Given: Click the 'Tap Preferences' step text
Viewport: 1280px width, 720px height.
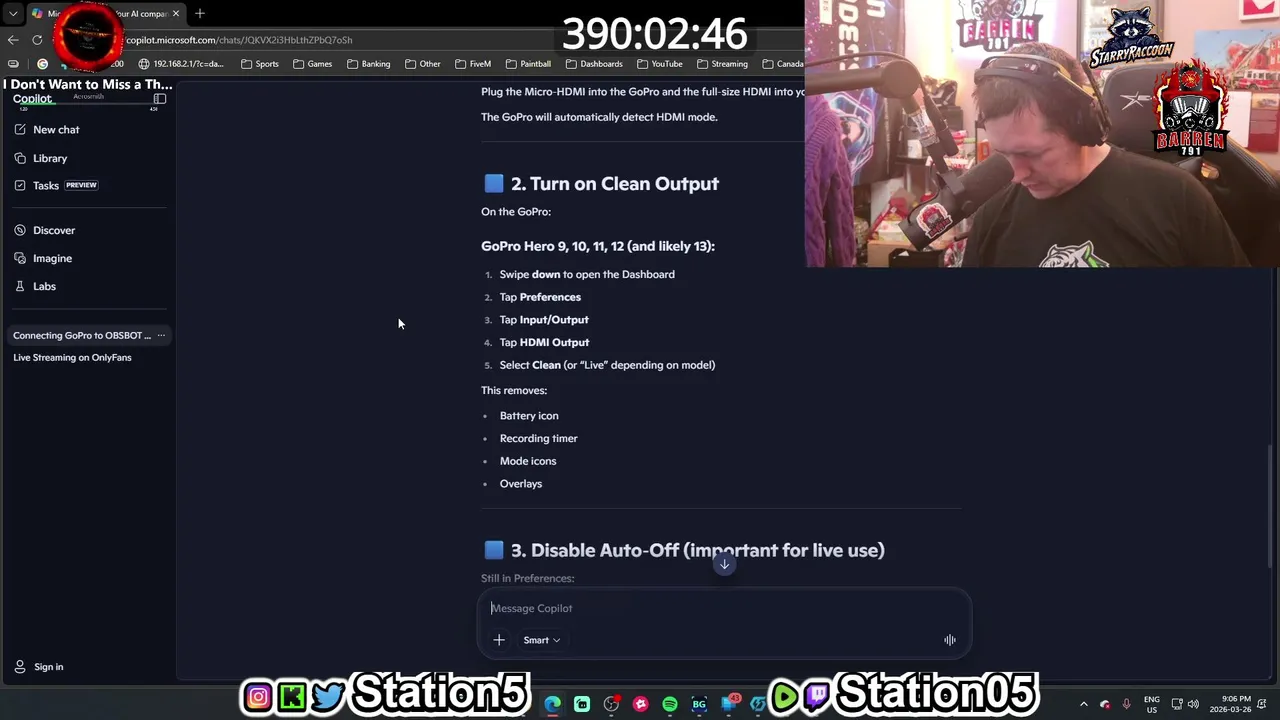Looking at the screenshot, I should click(540, 297).
